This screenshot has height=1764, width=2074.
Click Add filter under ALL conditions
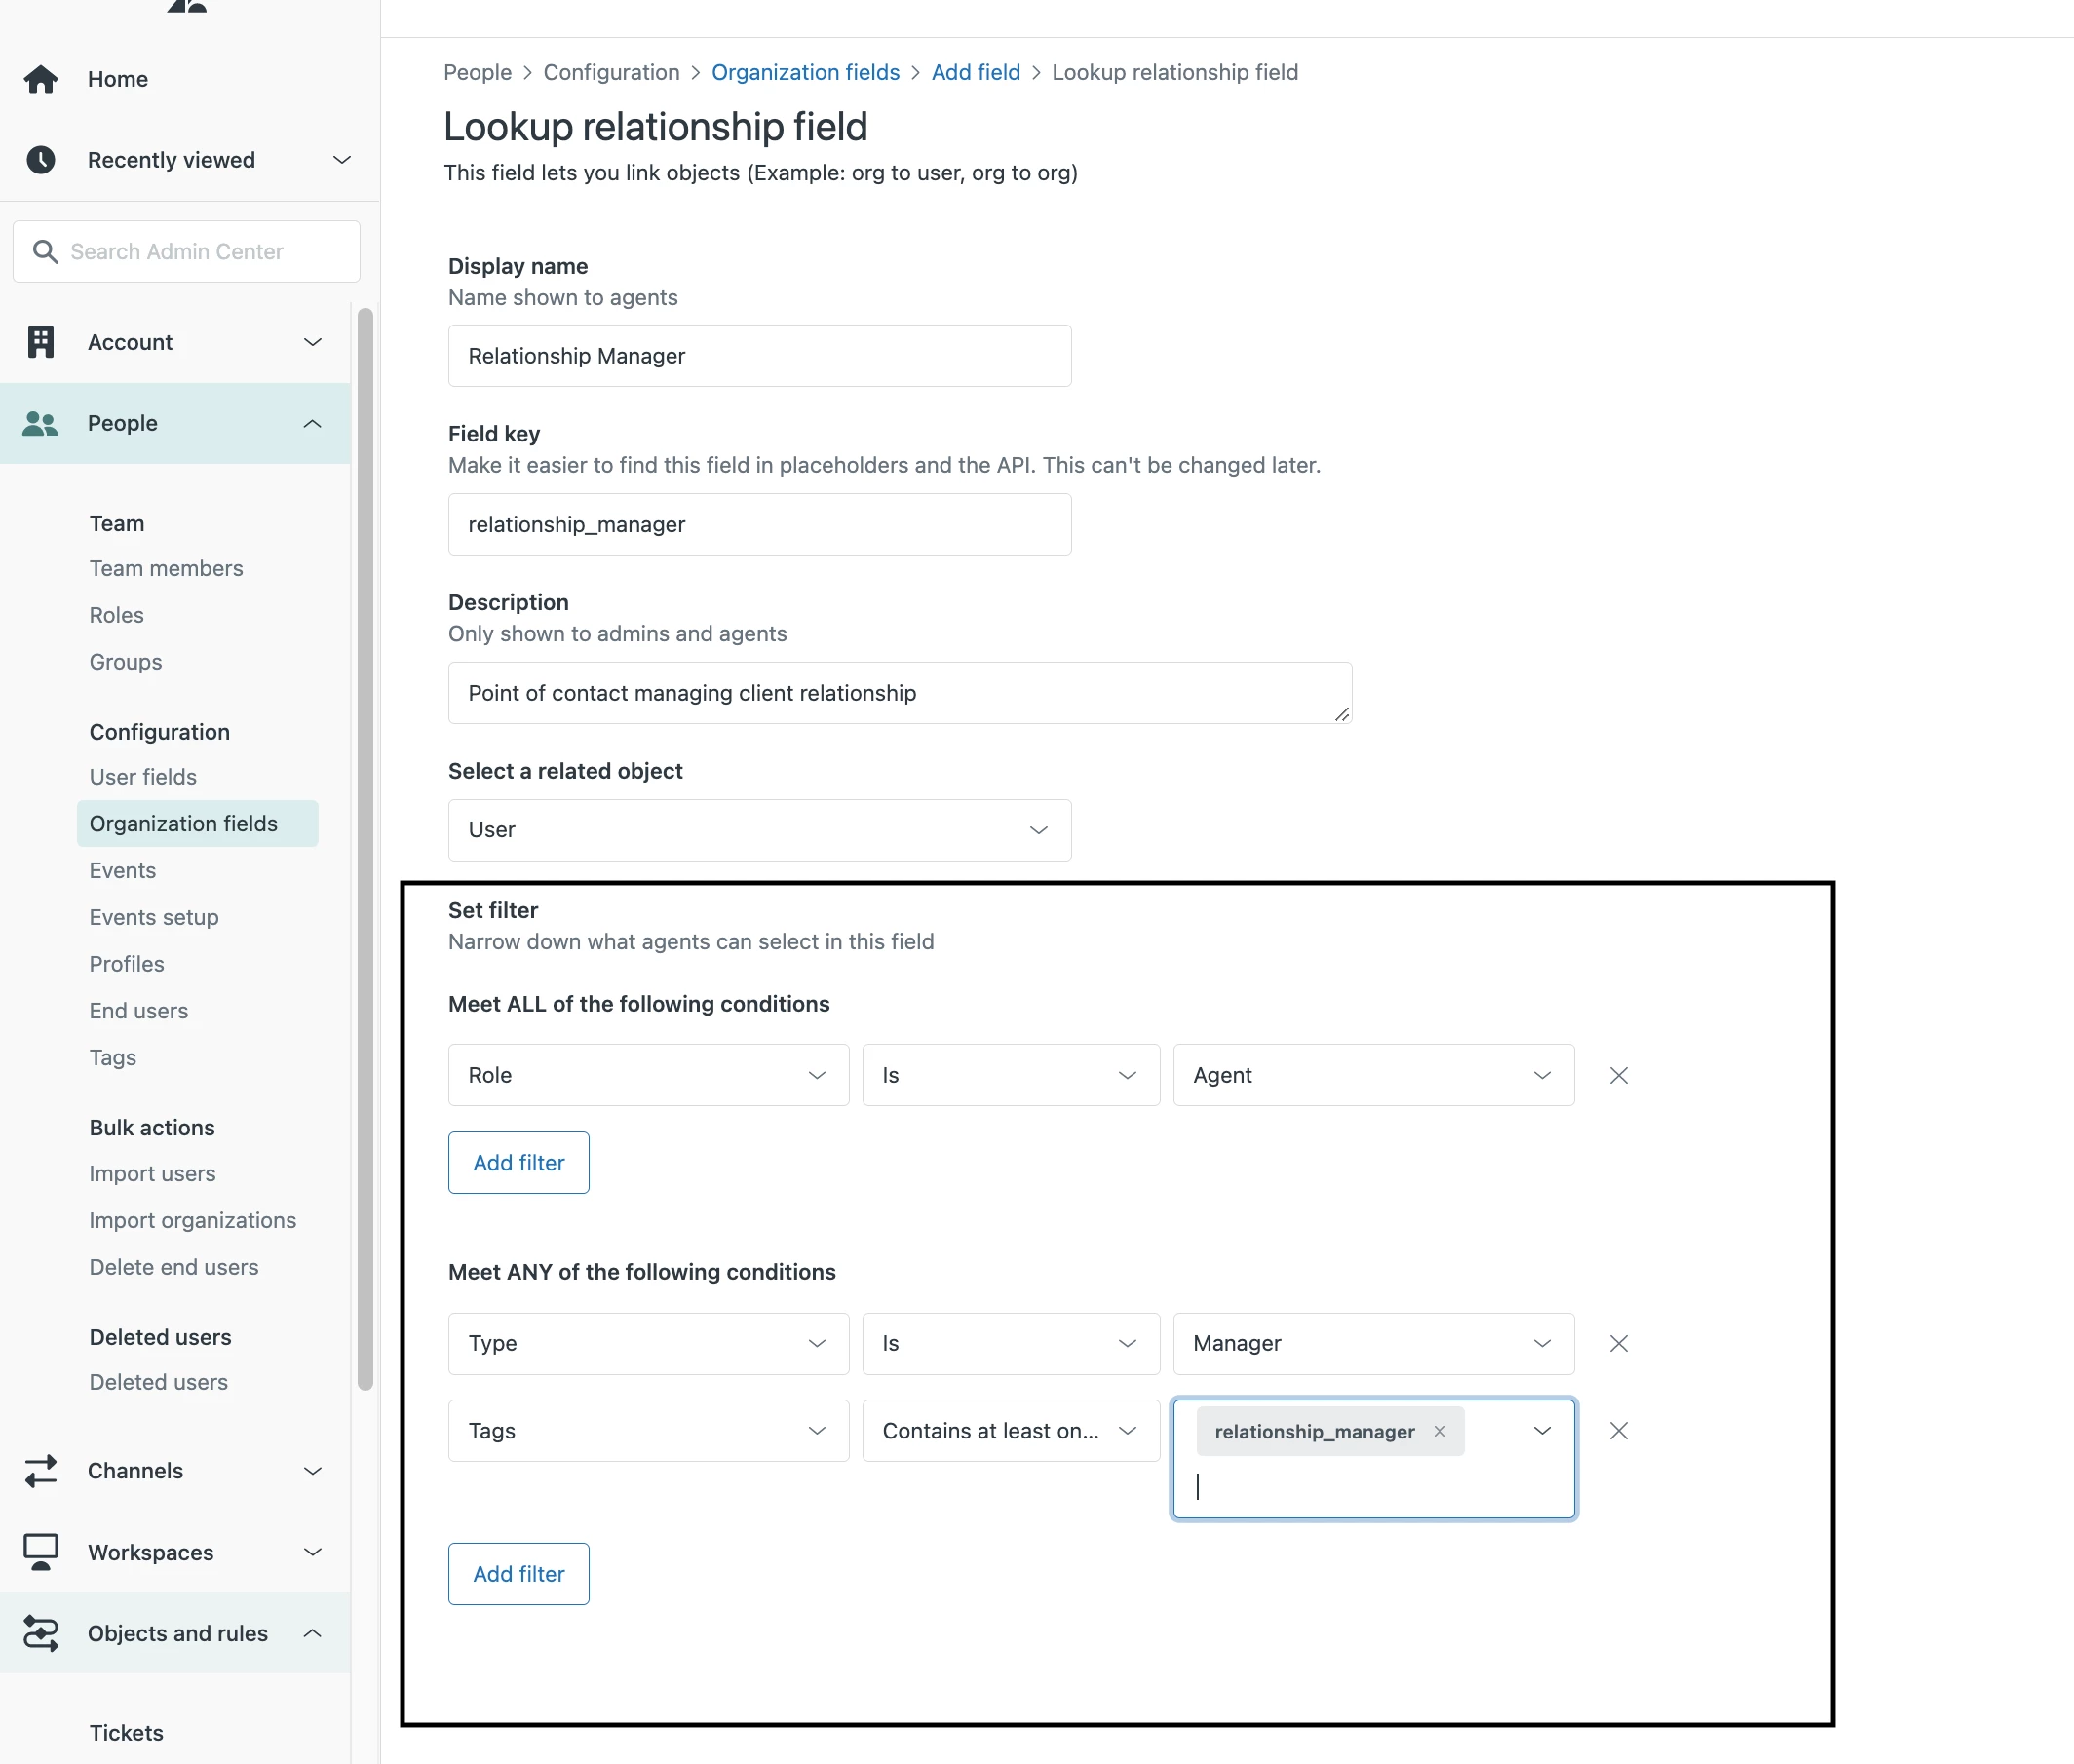tap(518, 1162)
